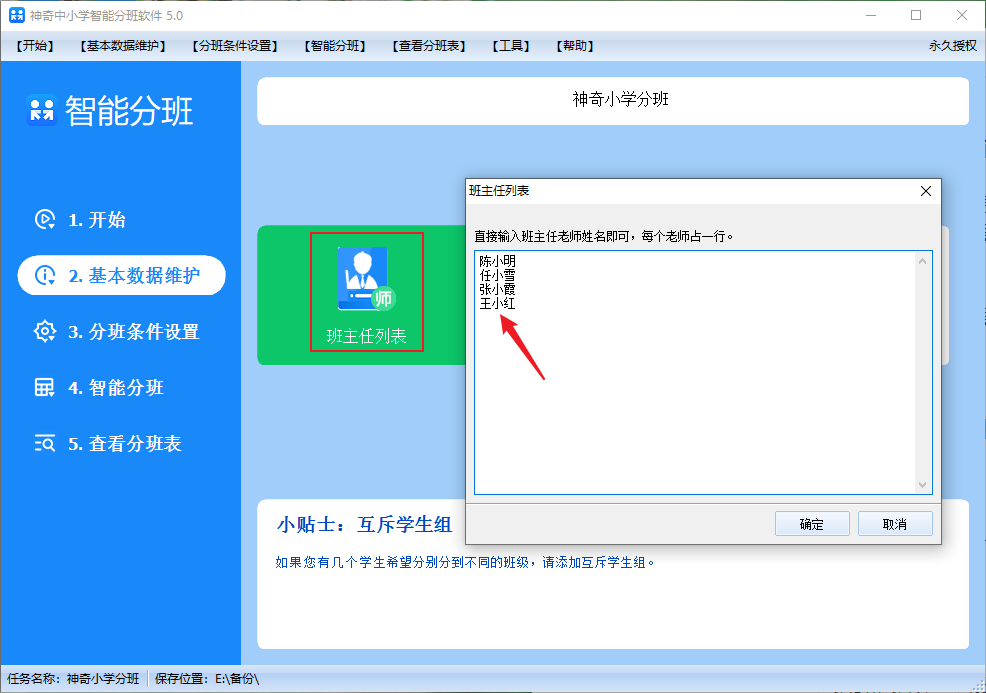Confirm with the 确定 button
Image resolution: width=986 pixels, height=693 pixels.
pos(812,524)
